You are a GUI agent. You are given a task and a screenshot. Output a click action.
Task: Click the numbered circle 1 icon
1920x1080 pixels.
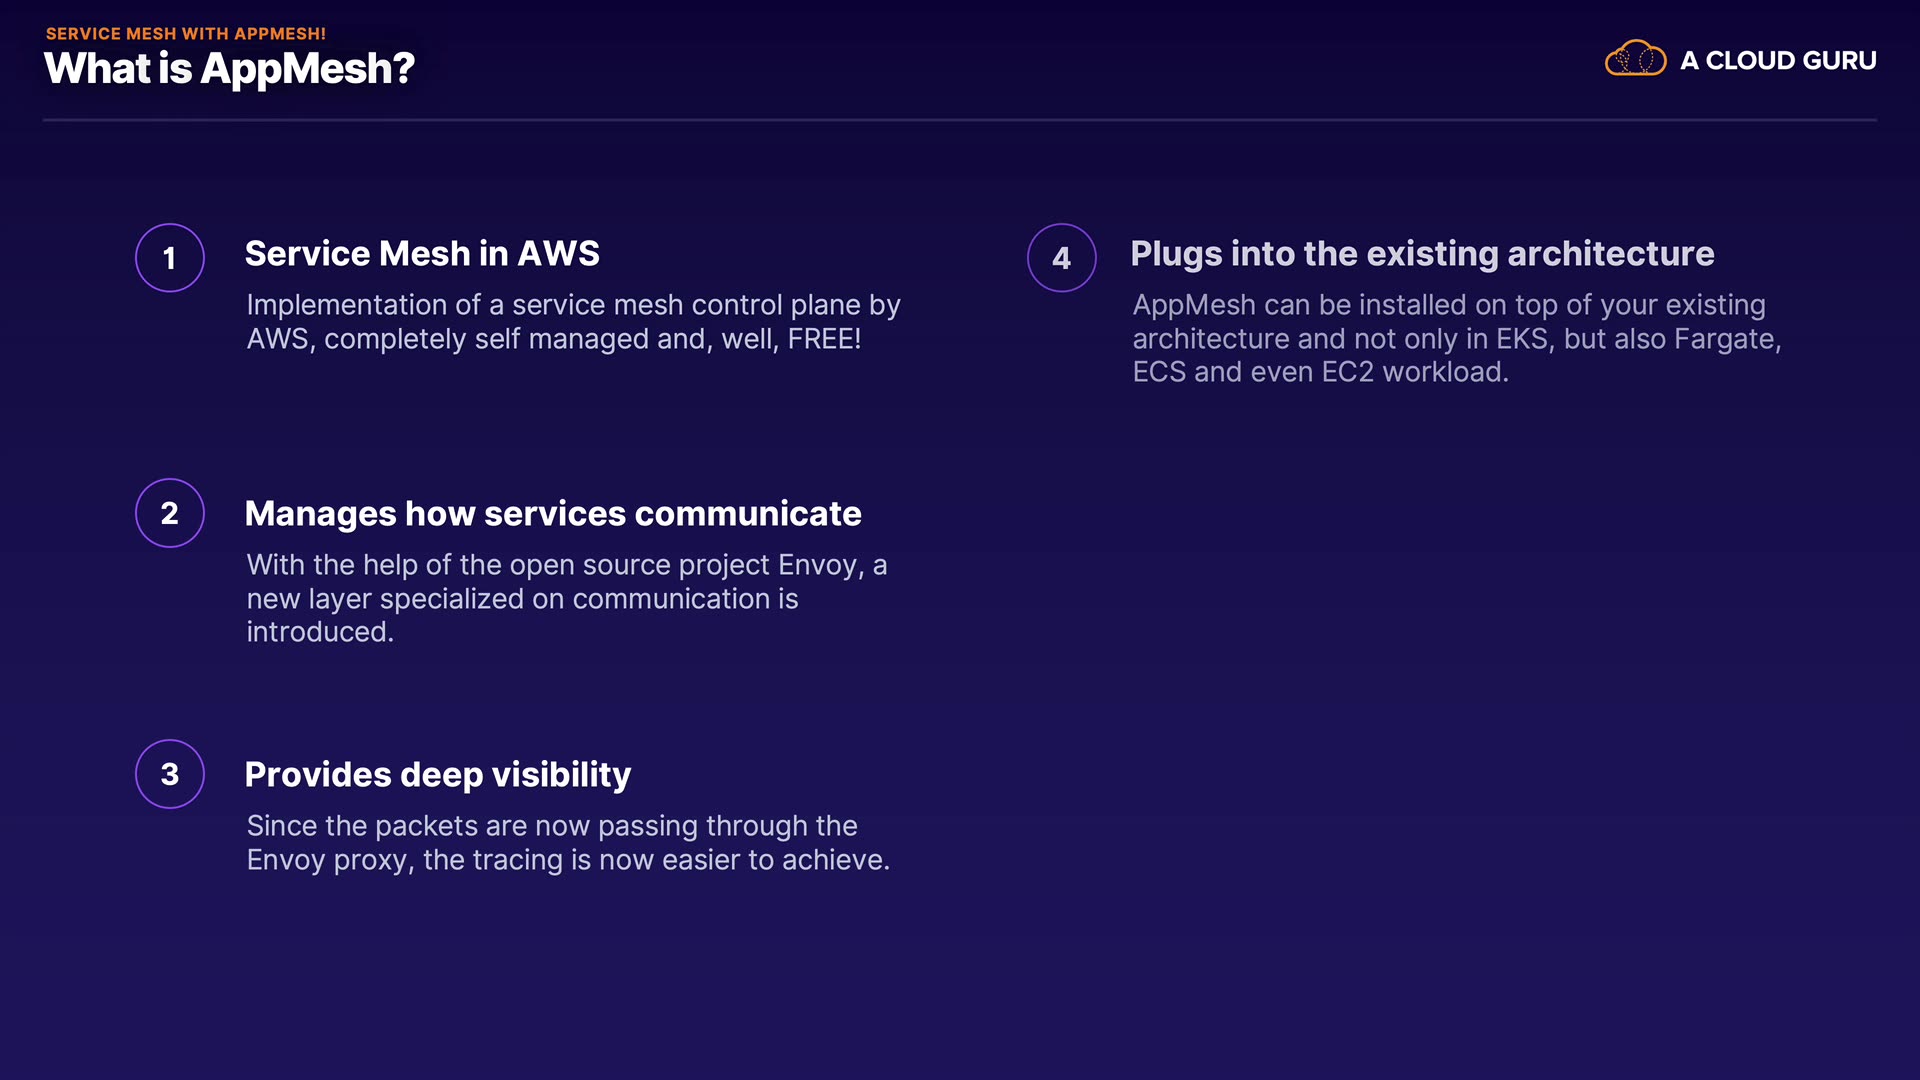pos(170,258)
